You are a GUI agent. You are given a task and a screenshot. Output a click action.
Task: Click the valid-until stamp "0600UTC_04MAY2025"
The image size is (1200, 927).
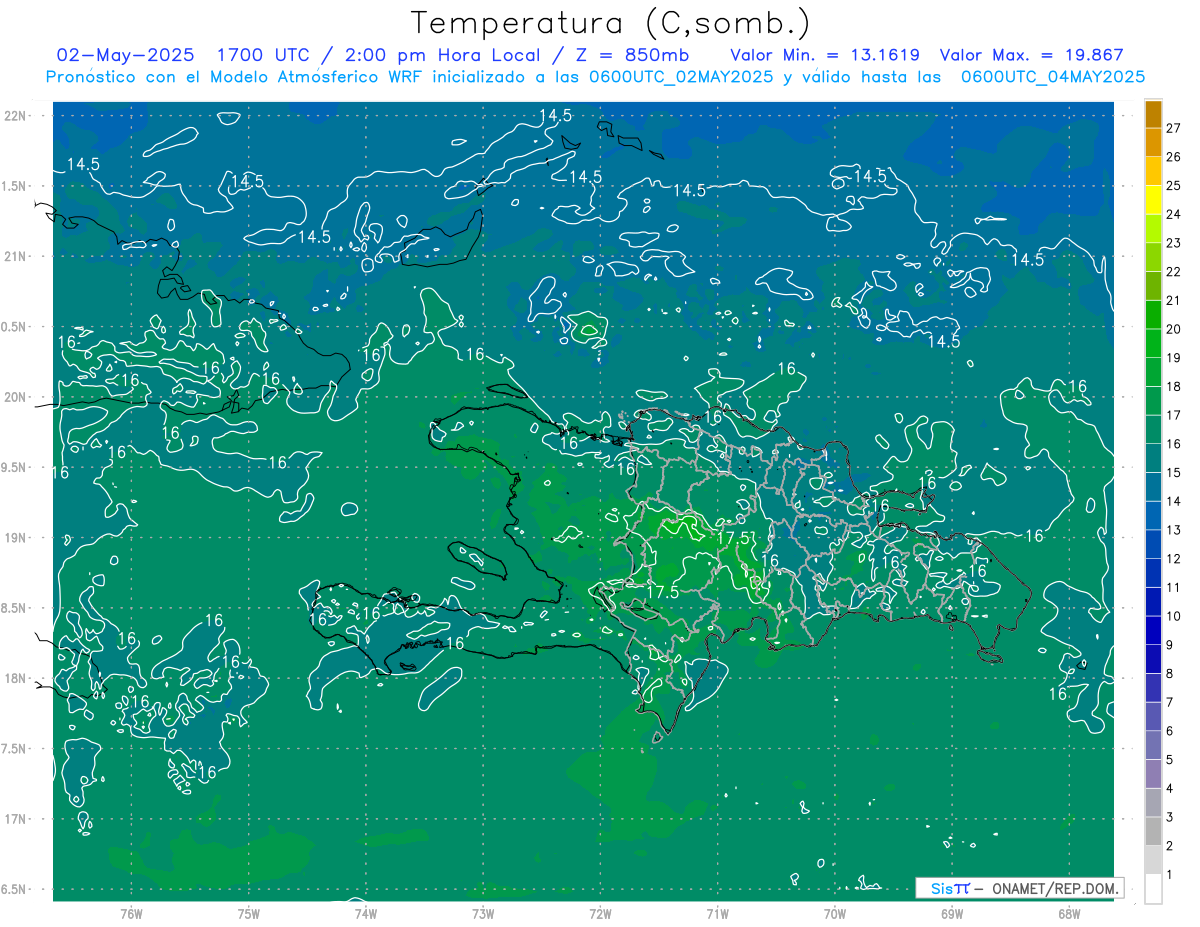coord(1052,77)
